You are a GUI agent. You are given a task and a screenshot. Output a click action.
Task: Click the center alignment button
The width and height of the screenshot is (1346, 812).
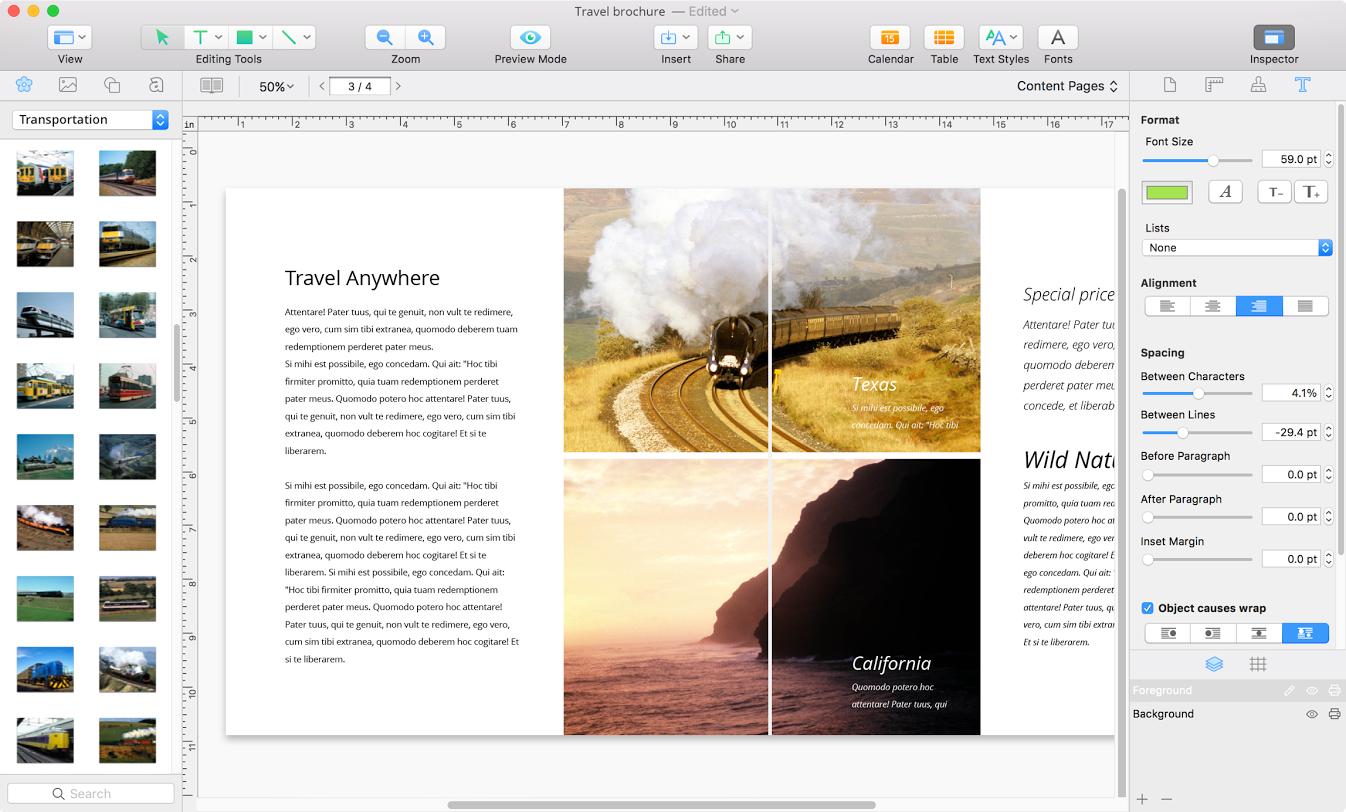tap(1213, 306)
